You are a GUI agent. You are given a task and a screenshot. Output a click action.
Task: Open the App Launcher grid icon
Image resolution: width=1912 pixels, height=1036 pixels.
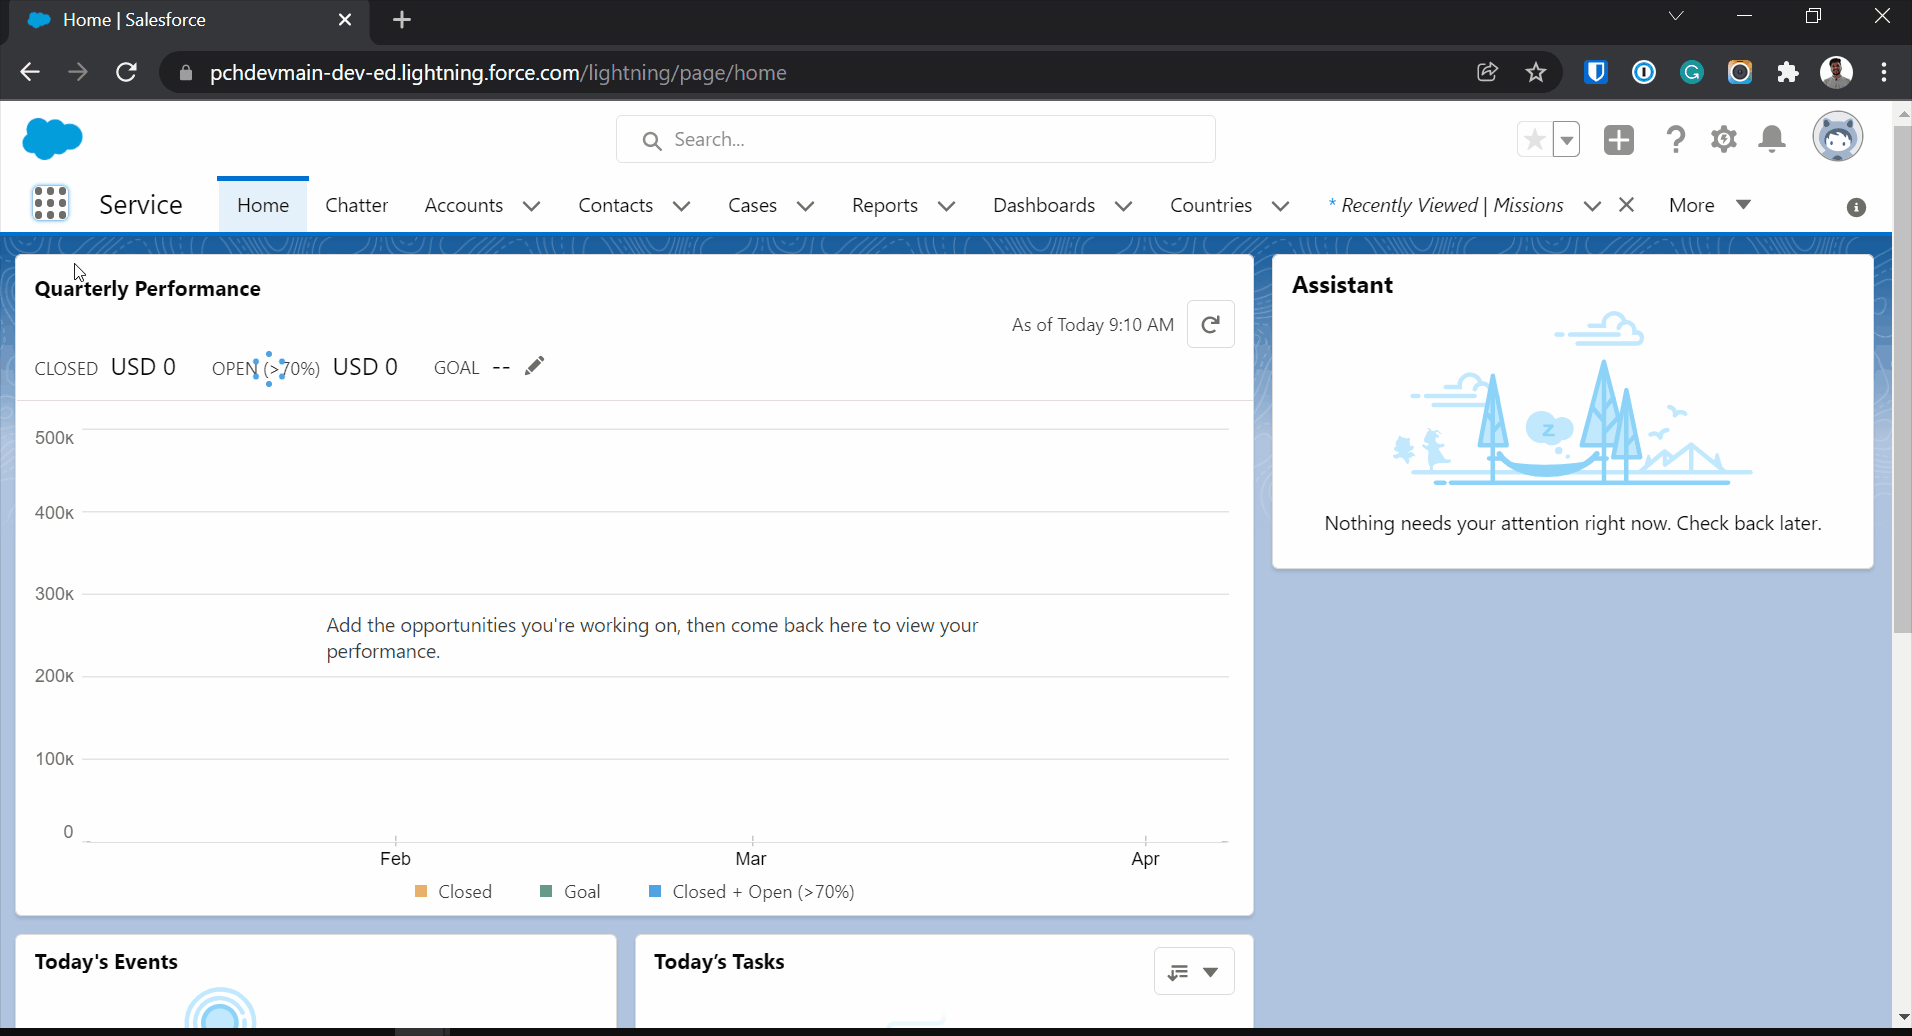click(49, 203)
